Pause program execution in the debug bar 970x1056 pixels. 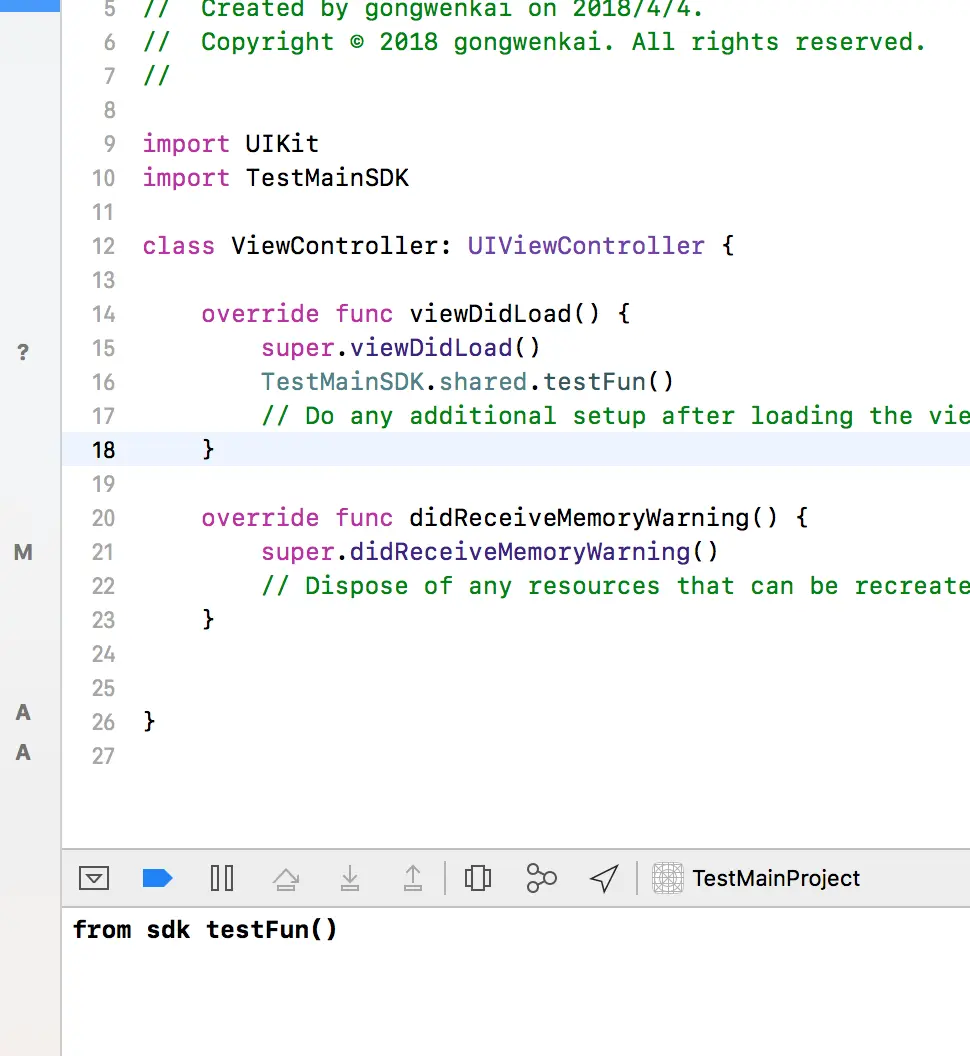222,878
